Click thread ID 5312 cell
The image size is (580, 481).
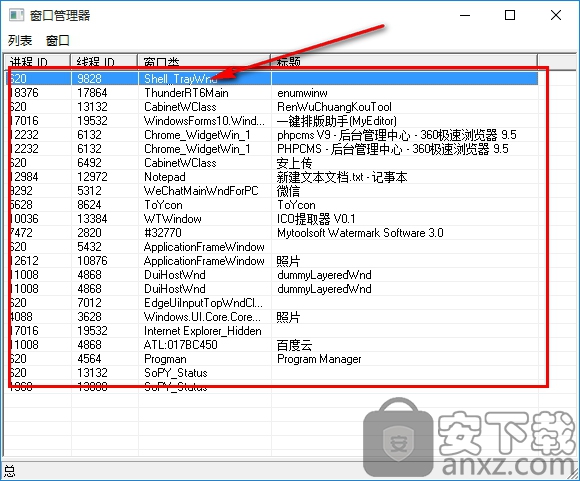(90, 191)
